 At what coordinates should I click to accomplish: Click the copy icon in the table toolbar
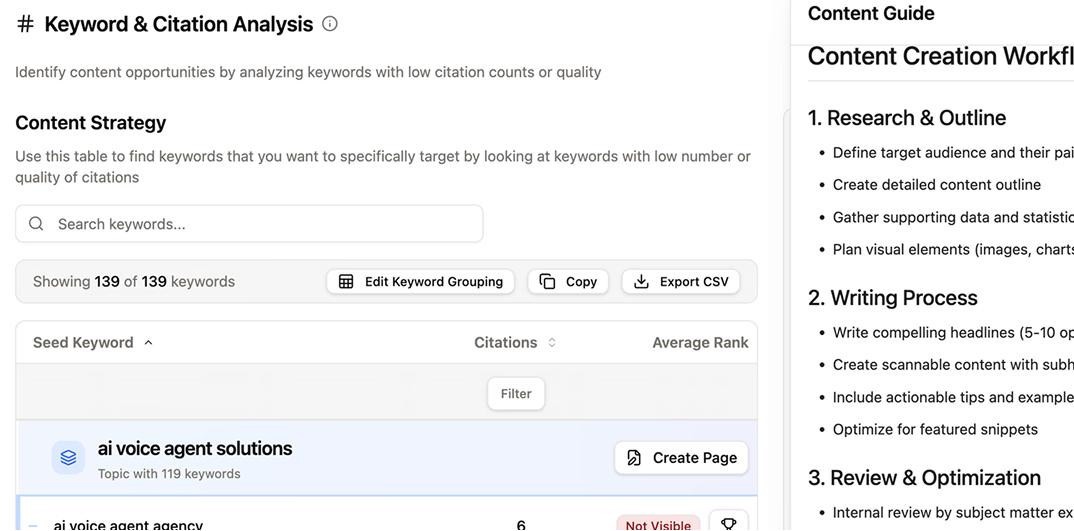pyautogui.click(x=547, y=282)
